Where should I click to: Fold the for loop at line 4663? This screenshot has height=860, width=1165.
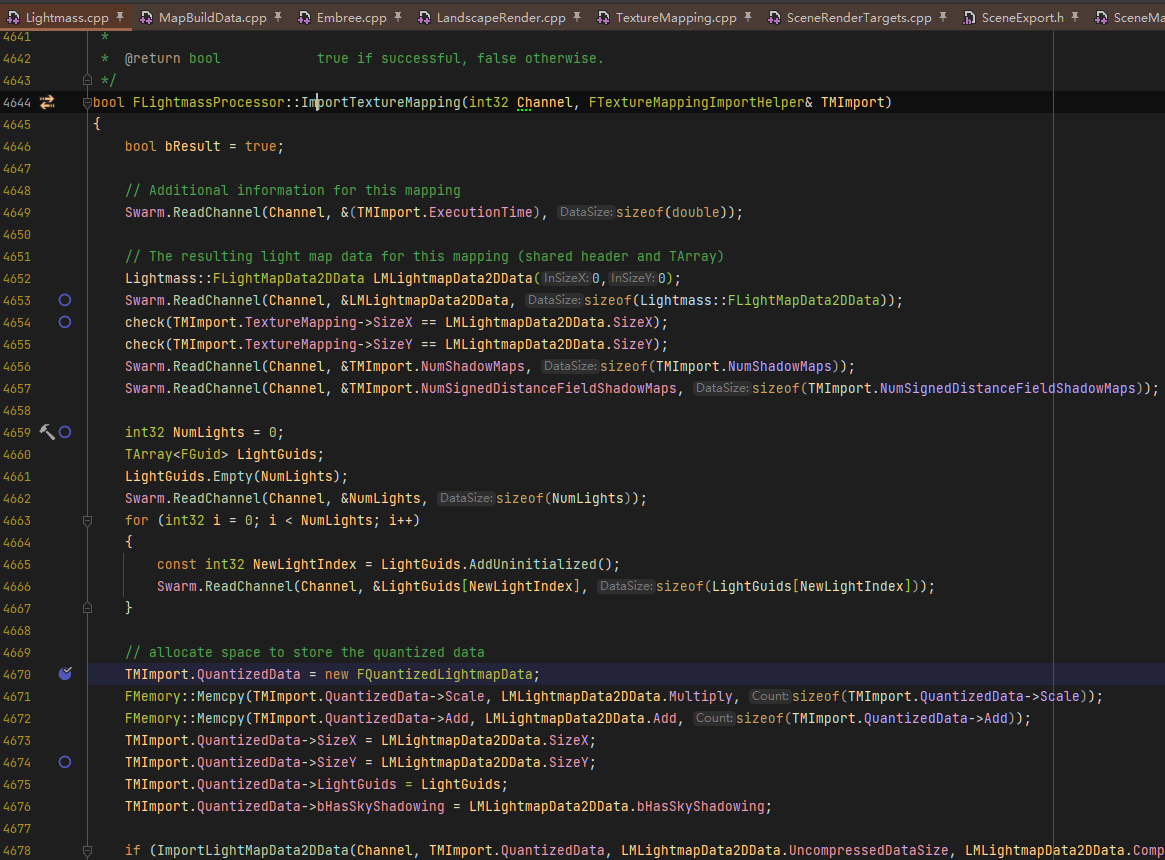pos(88,520)
